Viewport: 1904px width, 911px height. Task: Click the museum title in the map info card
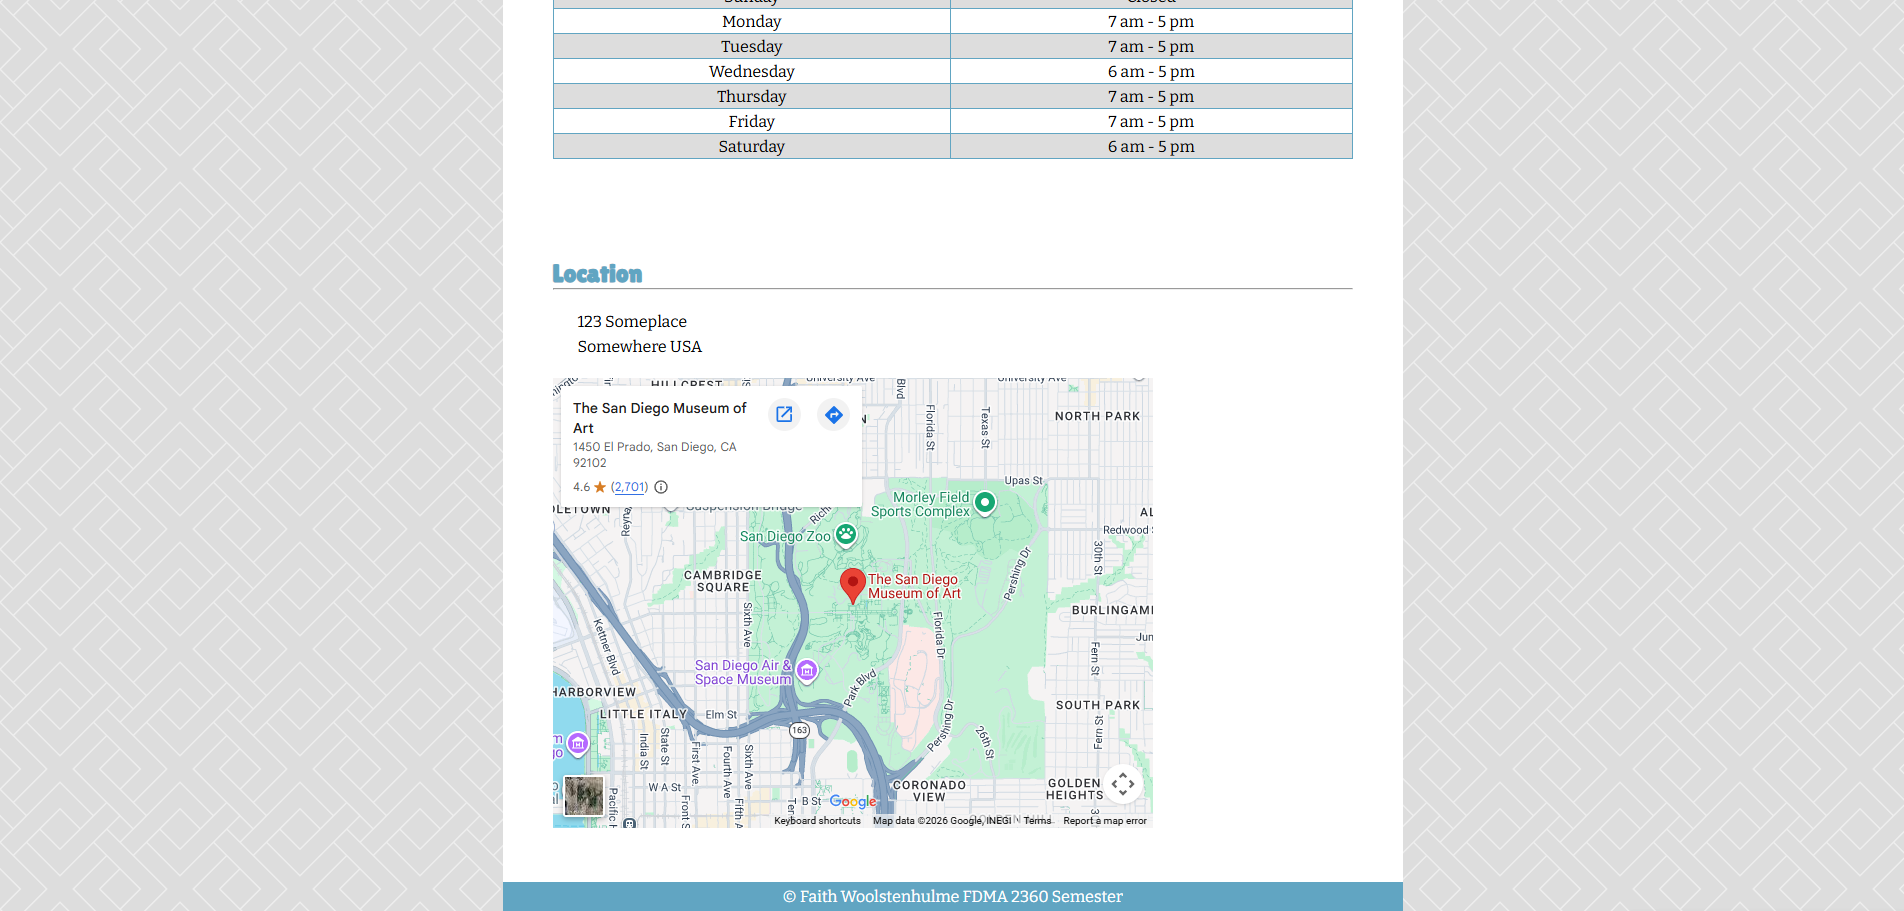[x=660, y=418]
